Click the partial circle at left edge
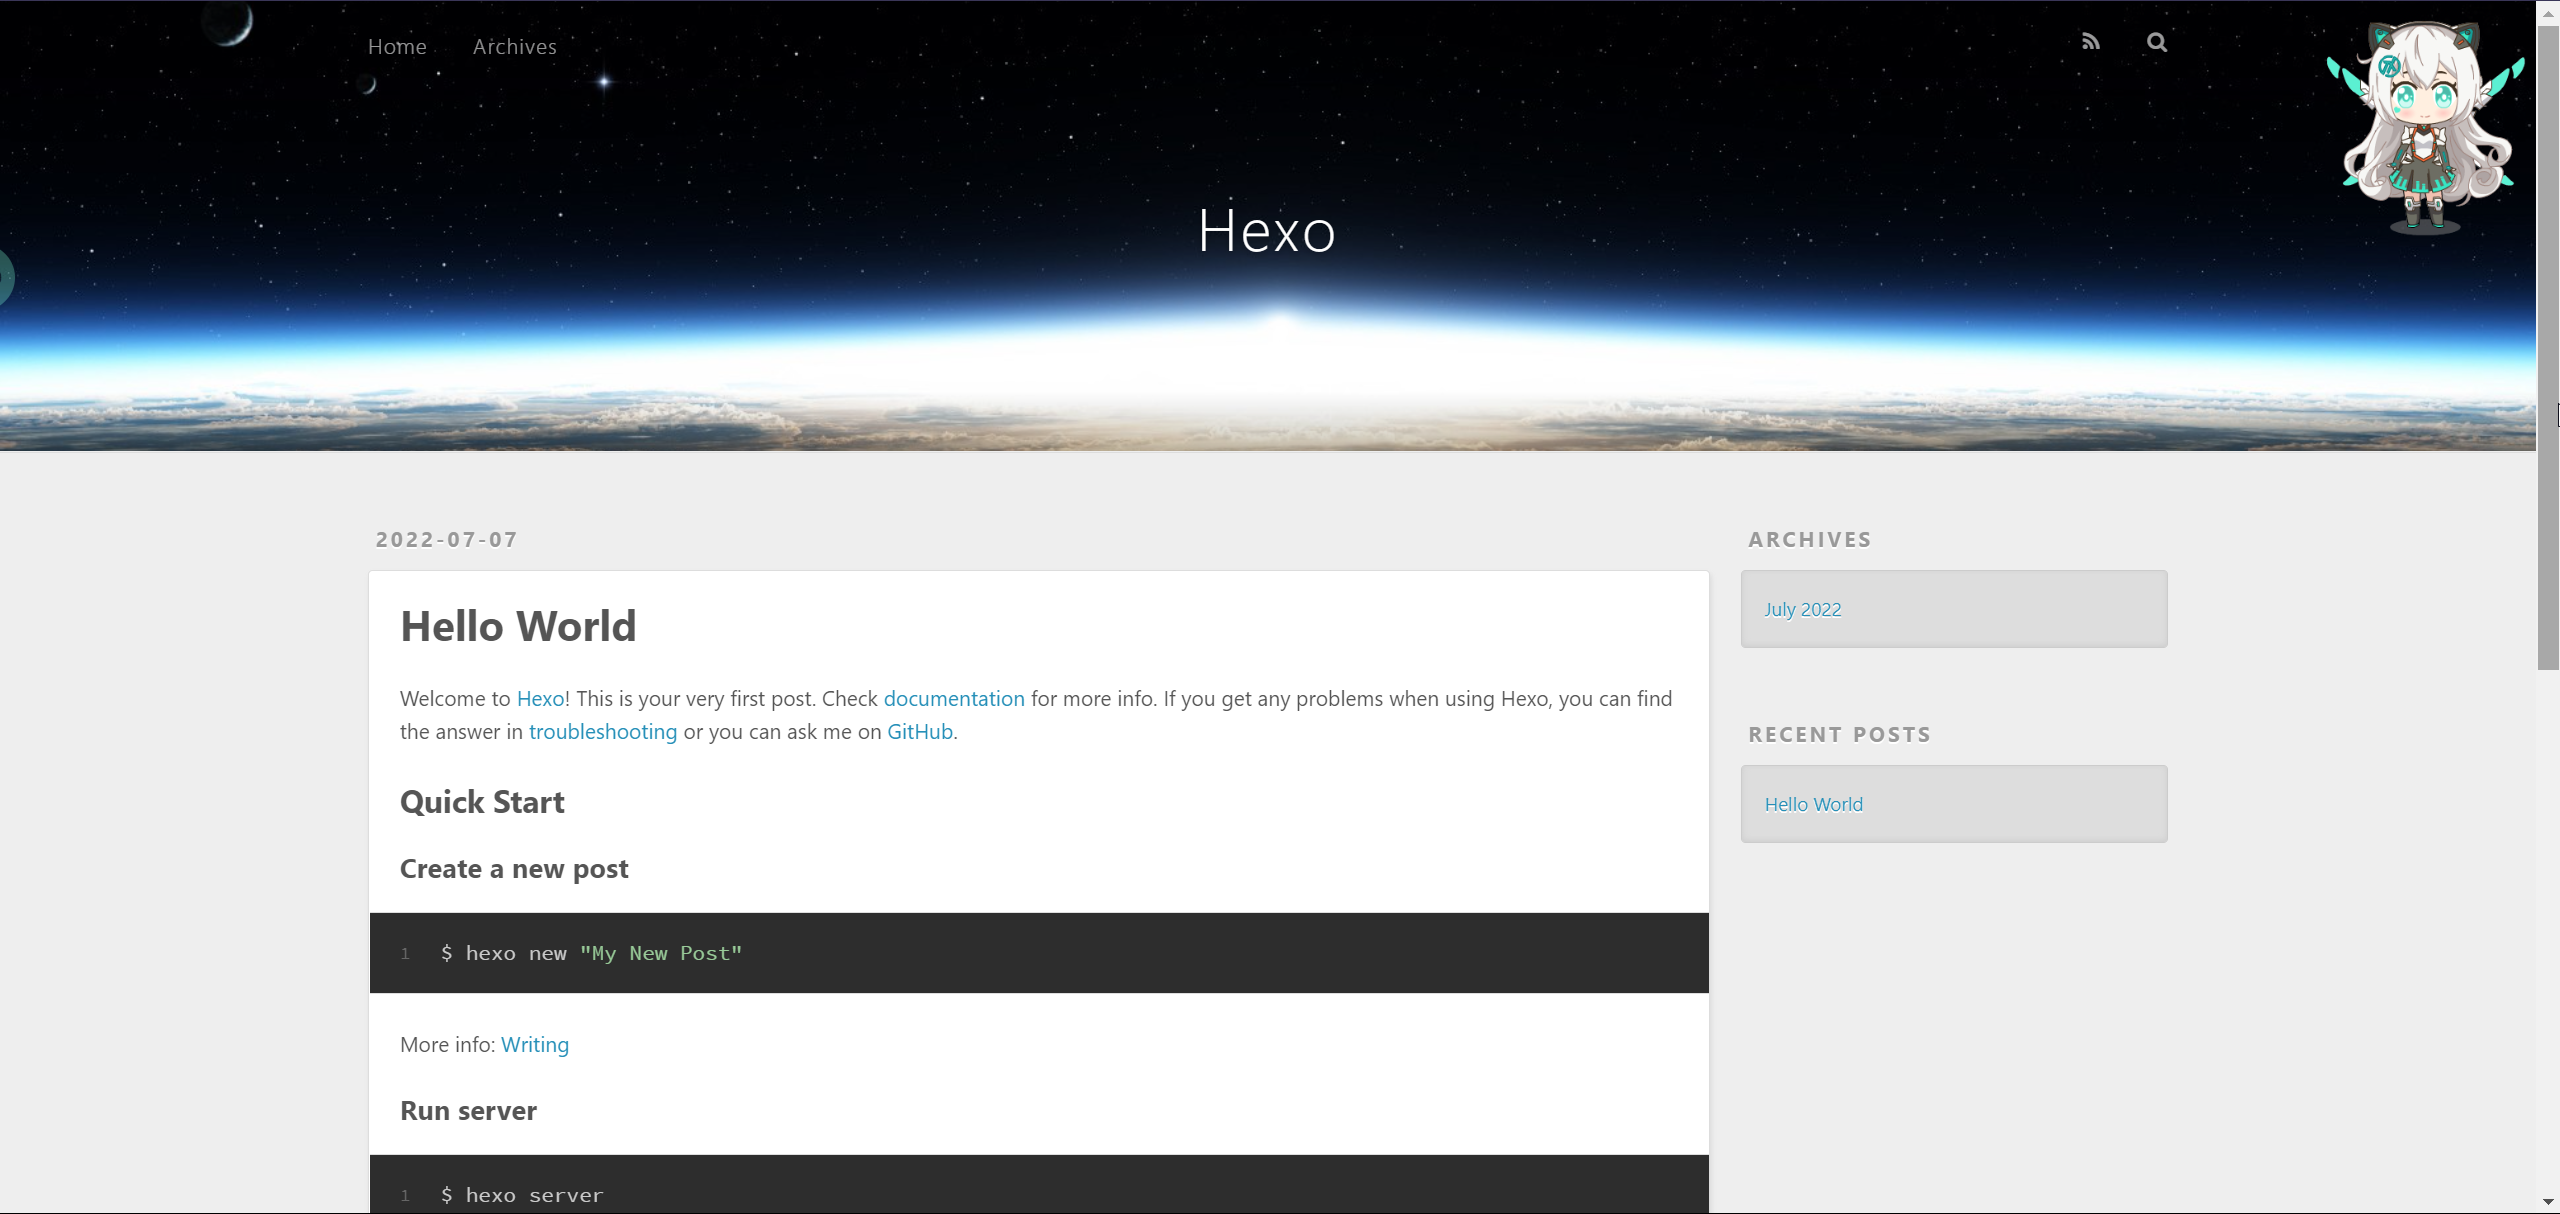2560x1214 pixels. (x=5, y=277)
